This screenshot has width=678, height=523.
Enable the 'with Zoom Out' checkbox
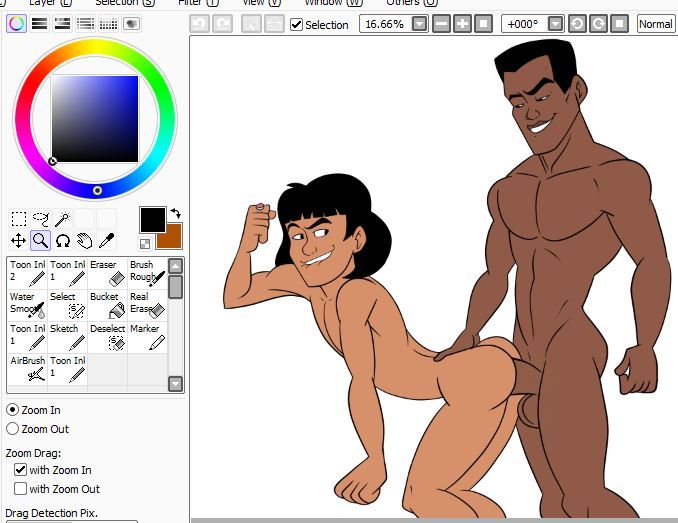(x=21, y=489)
